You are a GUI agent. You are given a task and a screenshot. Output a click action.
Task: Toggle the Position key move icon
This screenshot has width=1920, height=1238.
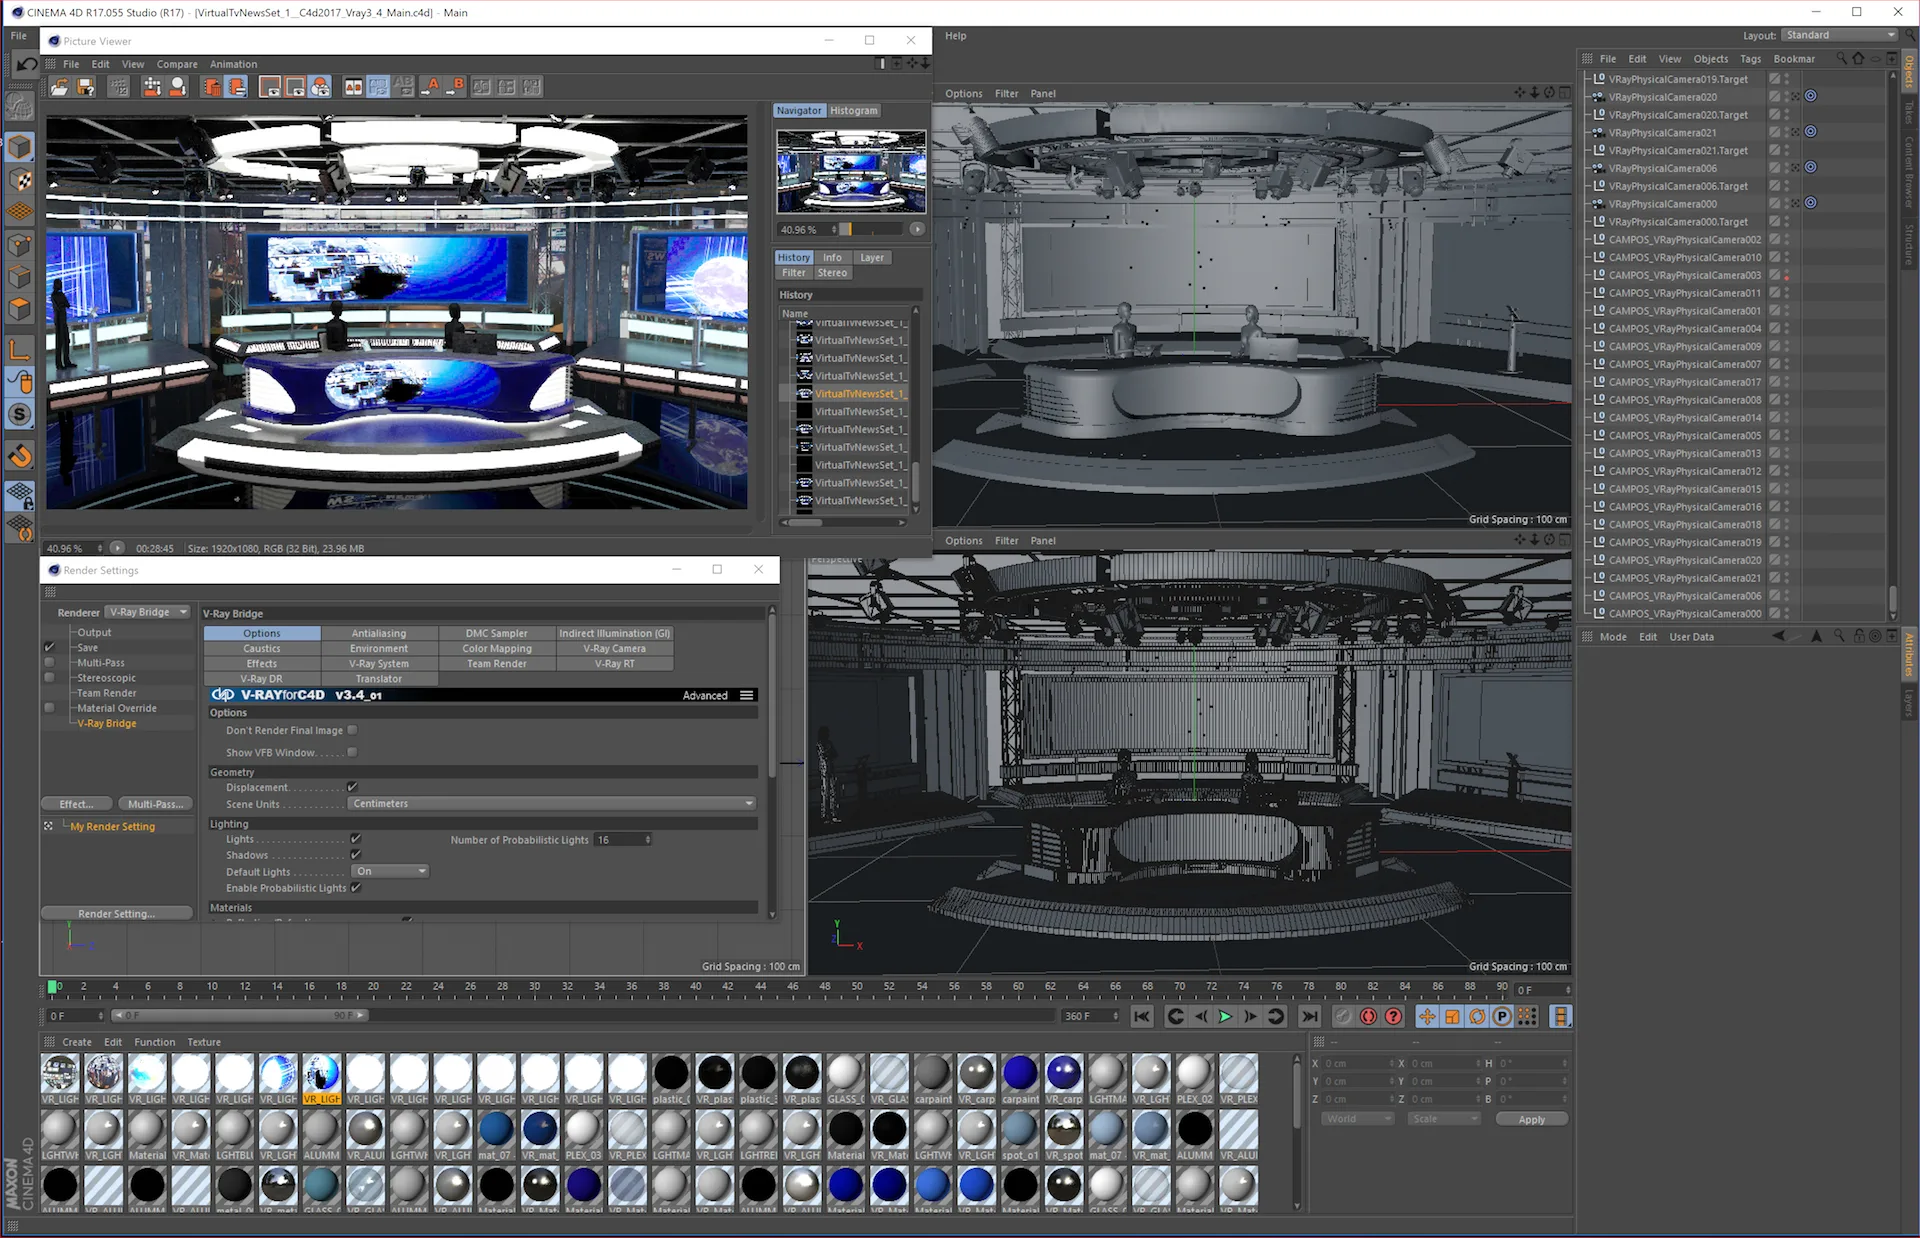point(1427,1016)
